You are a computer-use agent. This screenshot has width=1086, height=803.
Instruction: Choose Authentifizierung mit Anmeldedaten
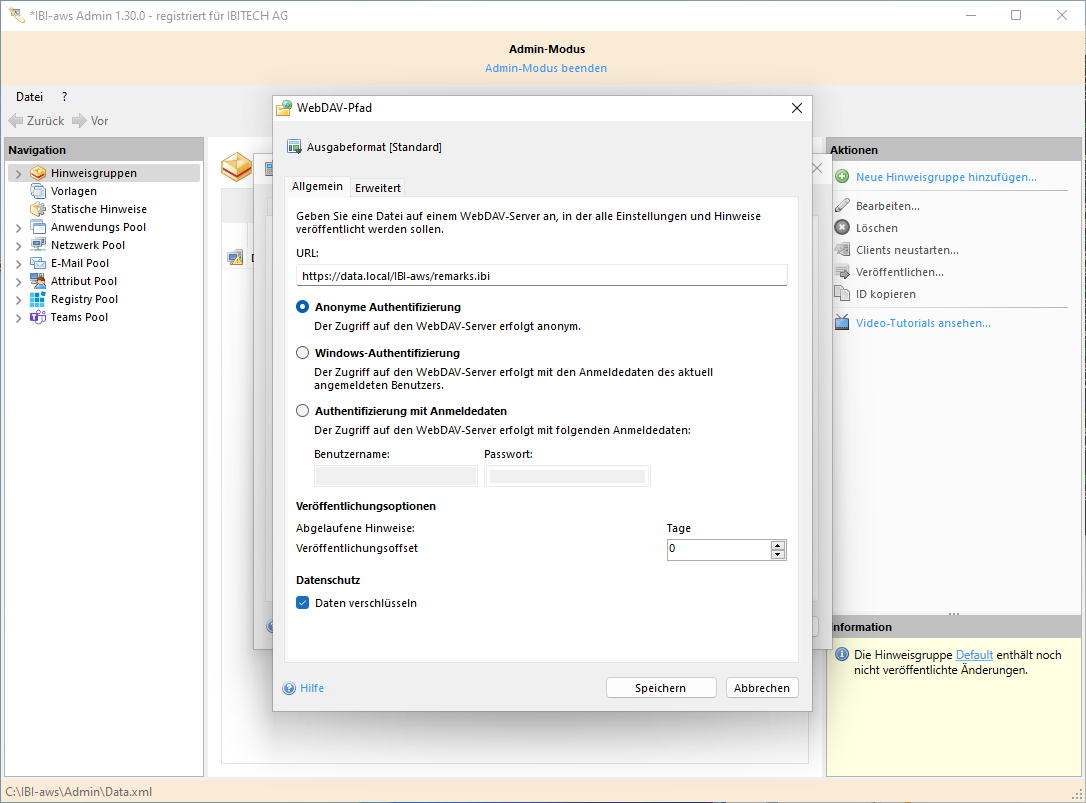click(x=302, y=410)
